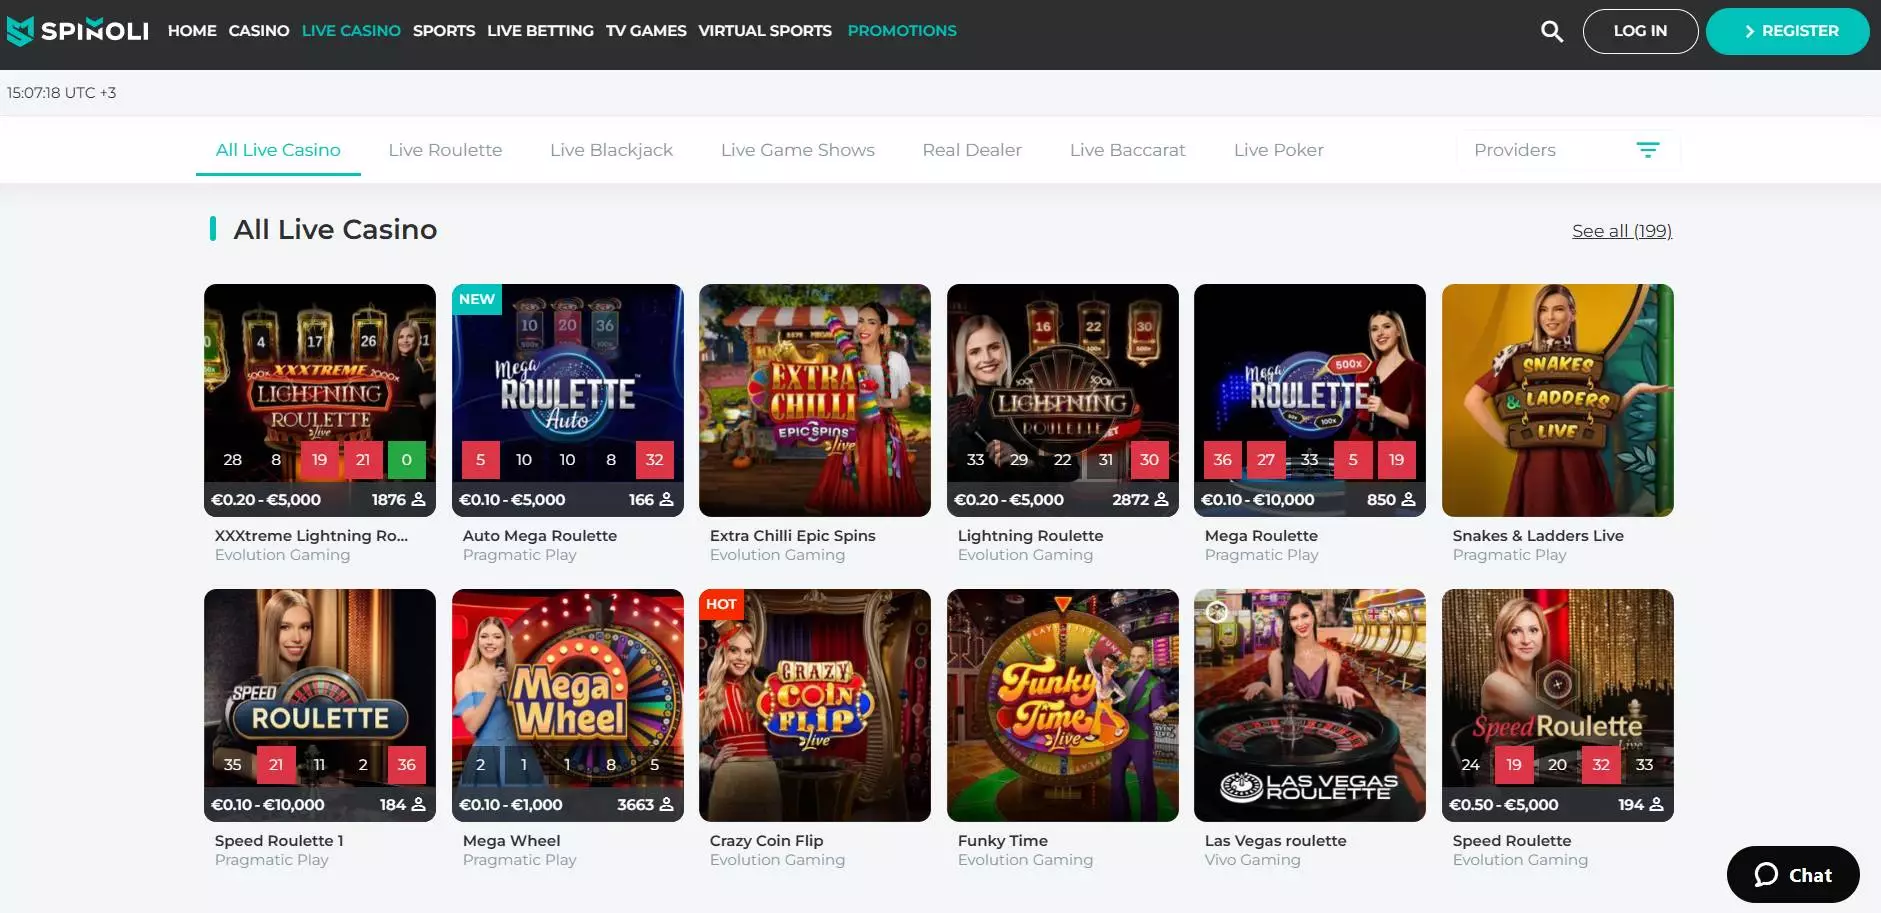1881x913 pixels.
Task: Click the €0.10 - €10,000 limit on Mega Roulette
Action: (x=1258, y=499)
